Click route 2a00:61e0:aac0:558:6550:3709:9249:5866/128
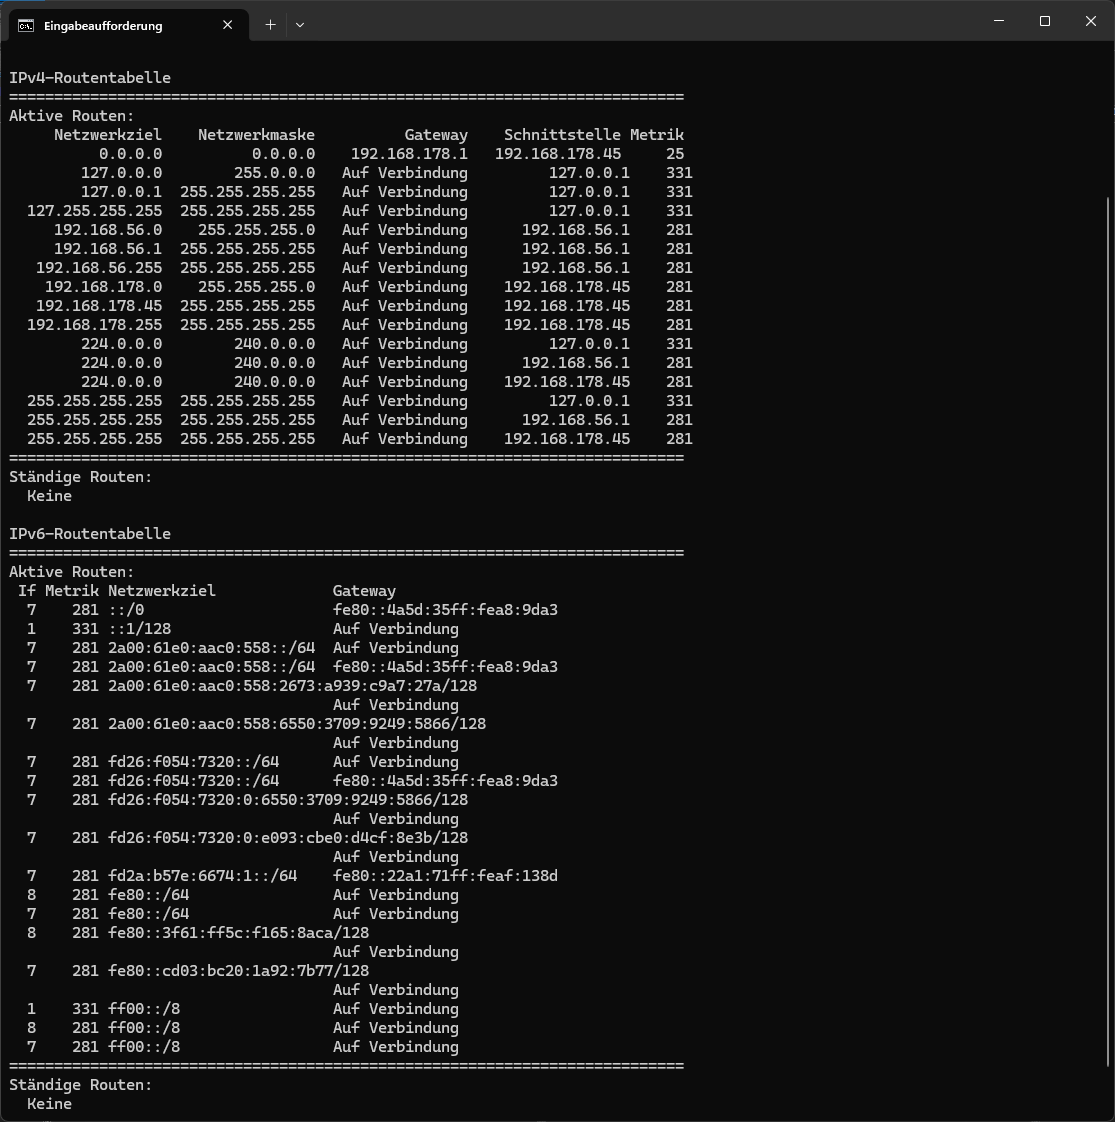The width and height of the screenshot is (1115, 1122). tap(297, 723)
